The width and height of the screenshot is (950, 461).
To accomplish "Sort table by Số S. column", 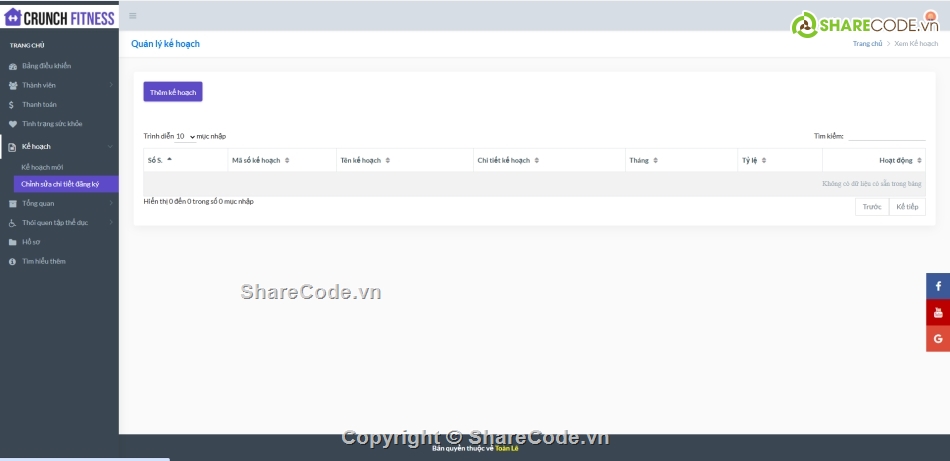I will [185, 160].
